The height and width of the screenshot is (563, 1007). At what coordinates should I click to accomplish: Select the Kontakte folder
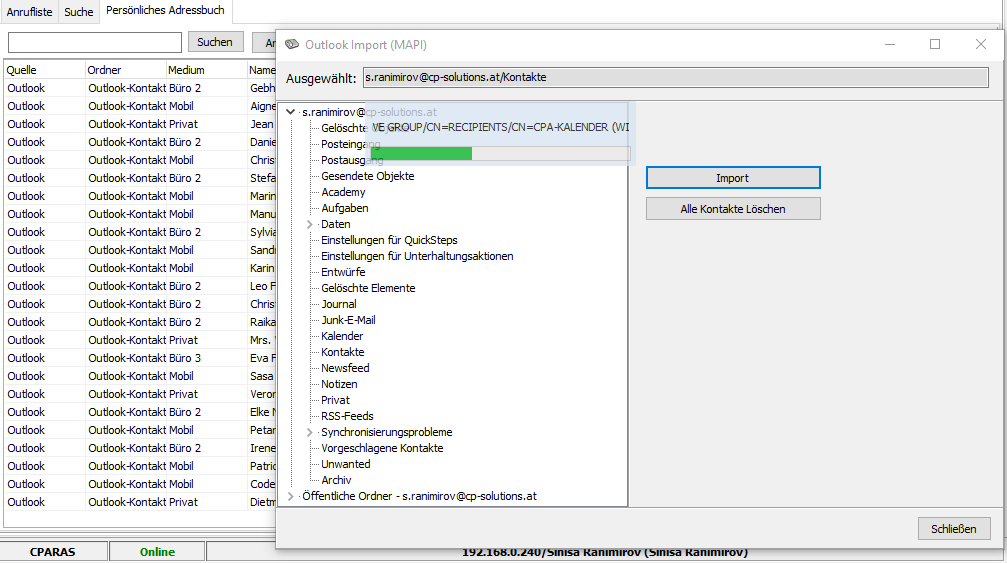click(x=342, y=352)
